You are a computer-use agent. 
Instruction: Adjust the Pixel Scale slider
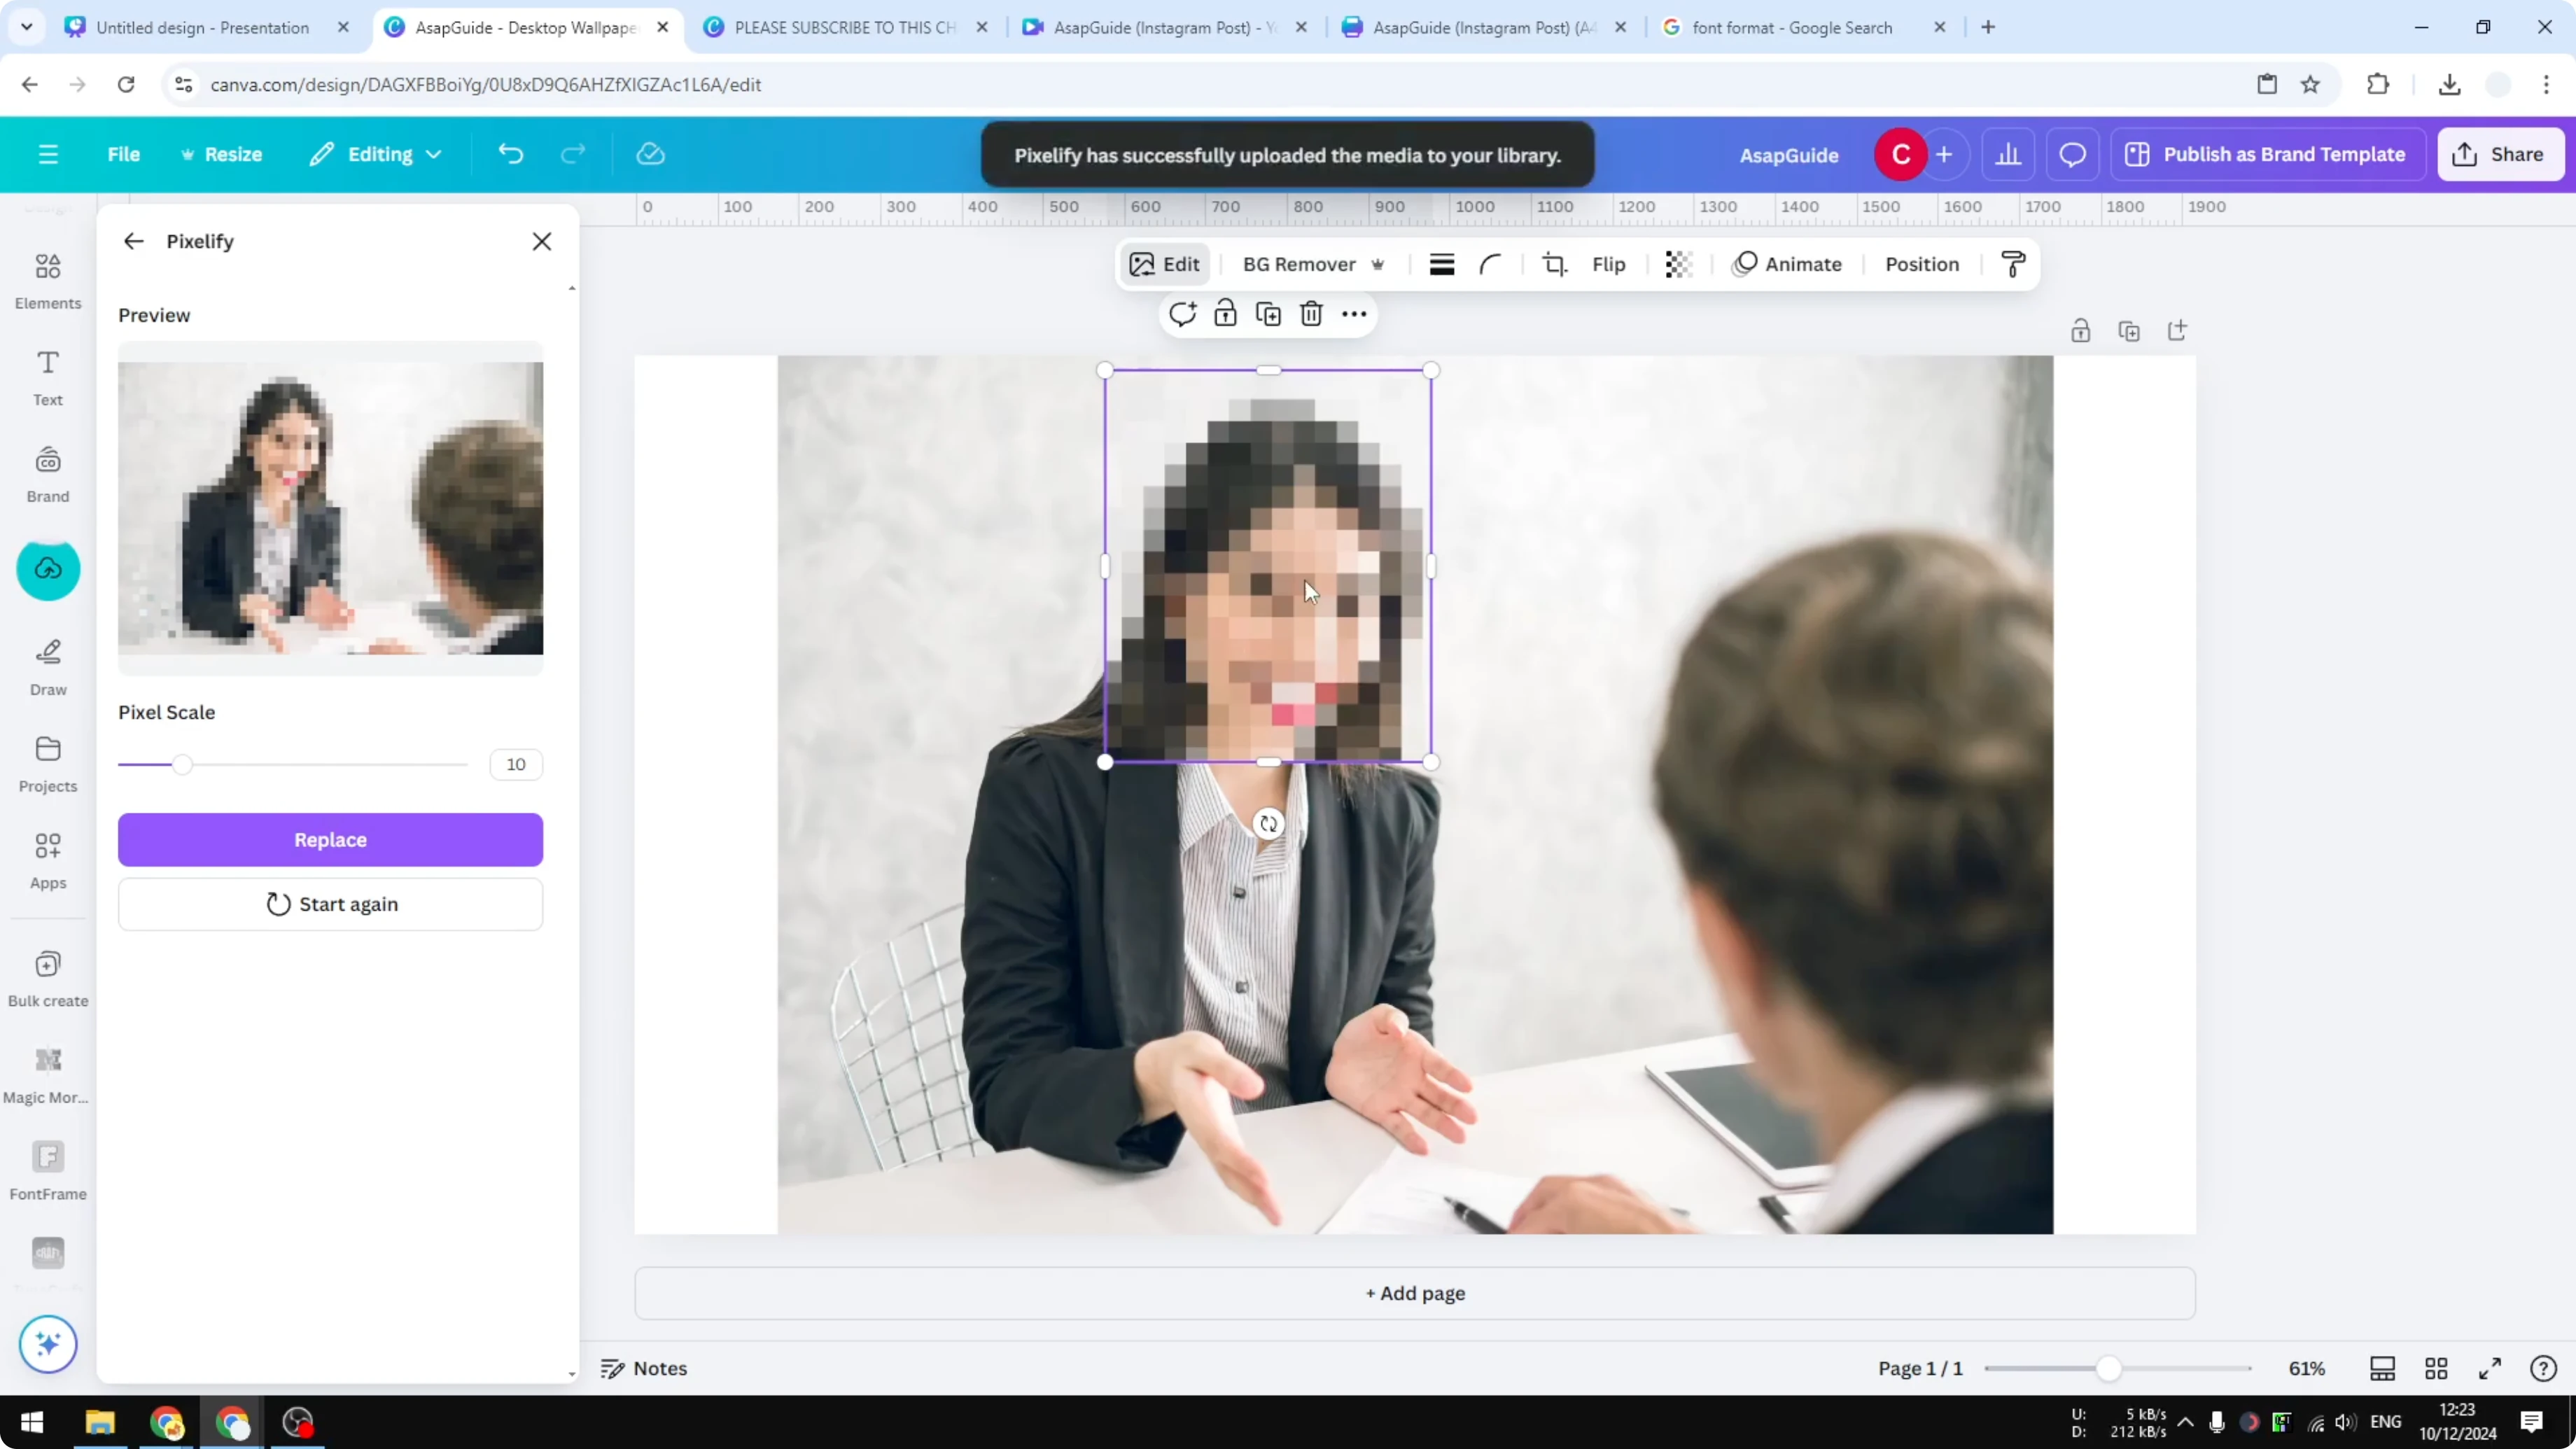[x=183, y=763]
